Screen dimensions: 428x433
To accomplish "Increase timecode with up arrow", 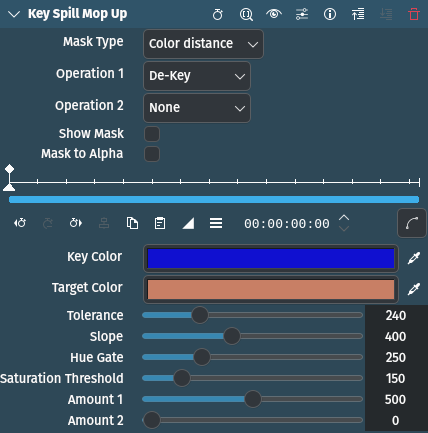I will point(344,218).
